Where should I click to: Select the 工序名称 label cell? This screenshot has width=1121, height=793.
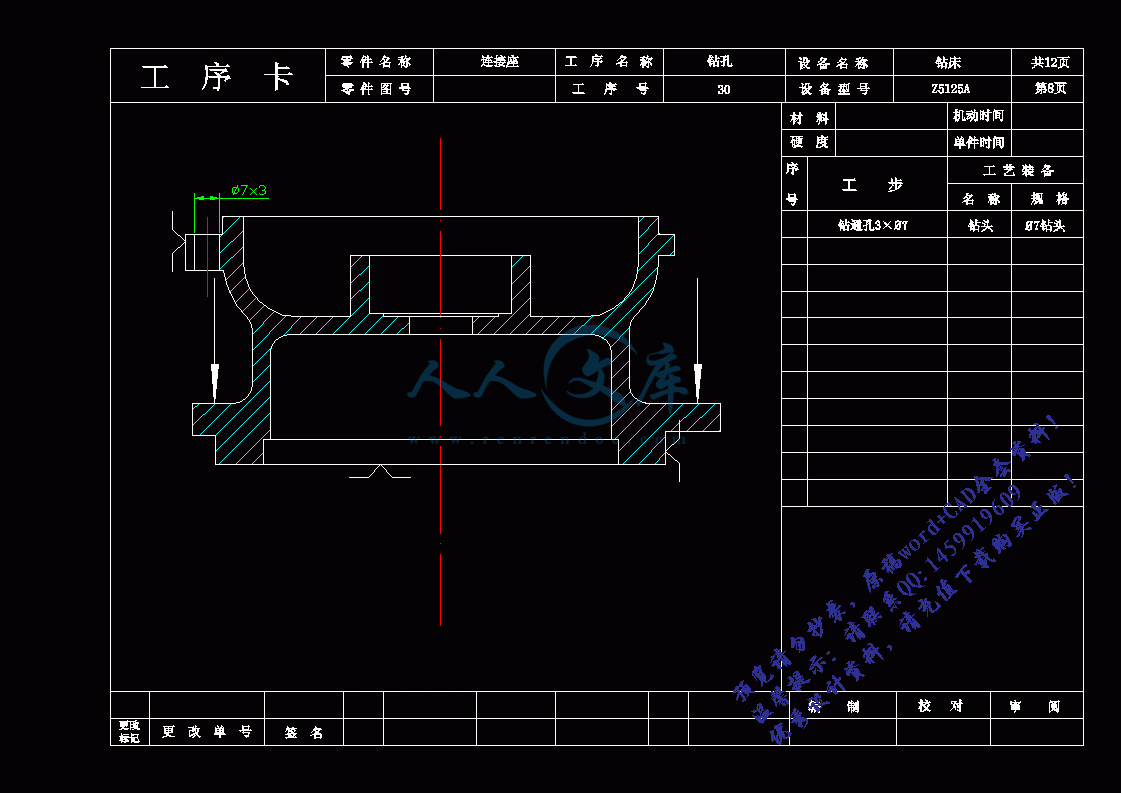point(609,62)
